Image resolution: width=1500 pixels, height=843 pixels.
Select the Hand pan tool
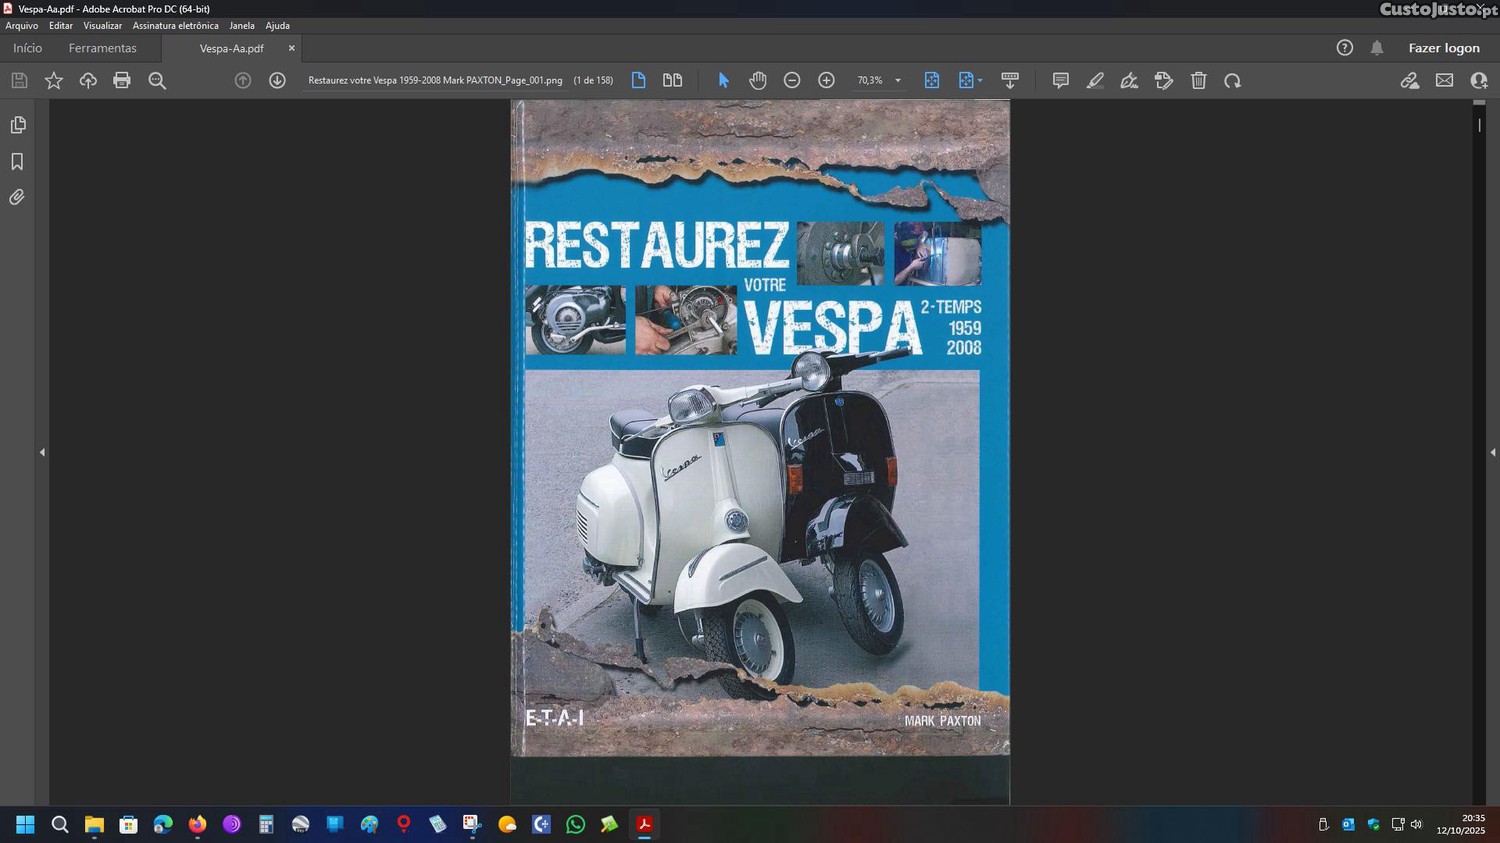[758, 81]
